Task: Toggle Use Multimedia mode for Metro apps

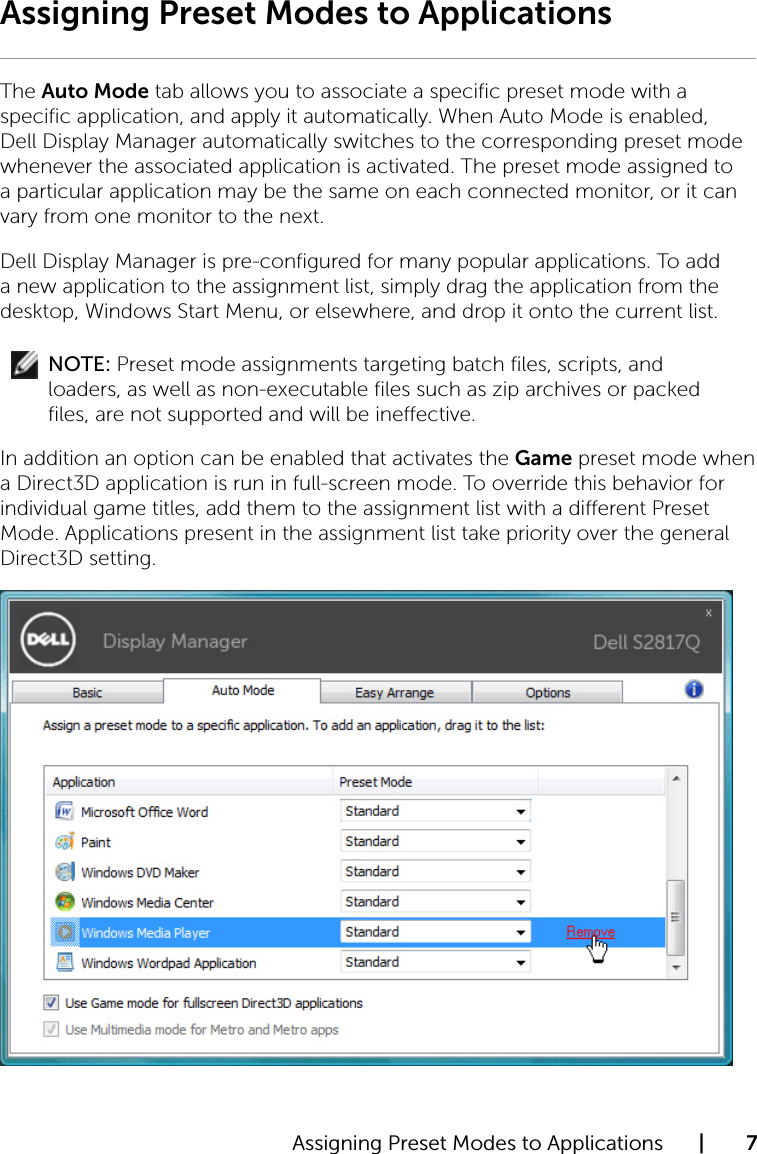Action: 51,1029
